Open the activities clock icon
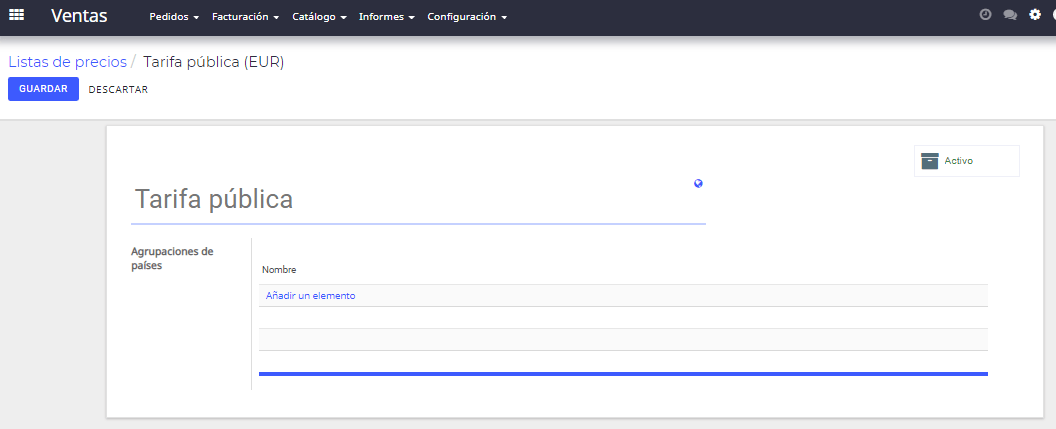Screen dimensions: 1056x429 (x=985, y=14)
